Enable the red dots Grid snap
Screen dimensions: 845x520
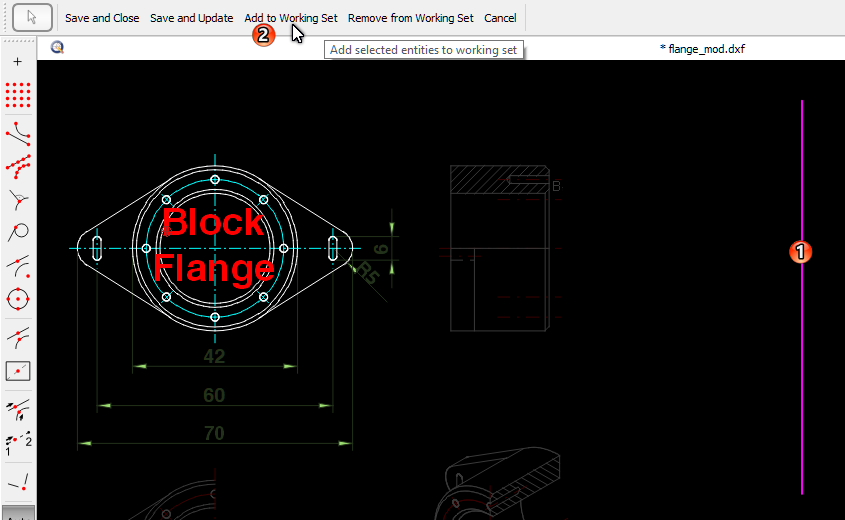[x=18, y=95]
